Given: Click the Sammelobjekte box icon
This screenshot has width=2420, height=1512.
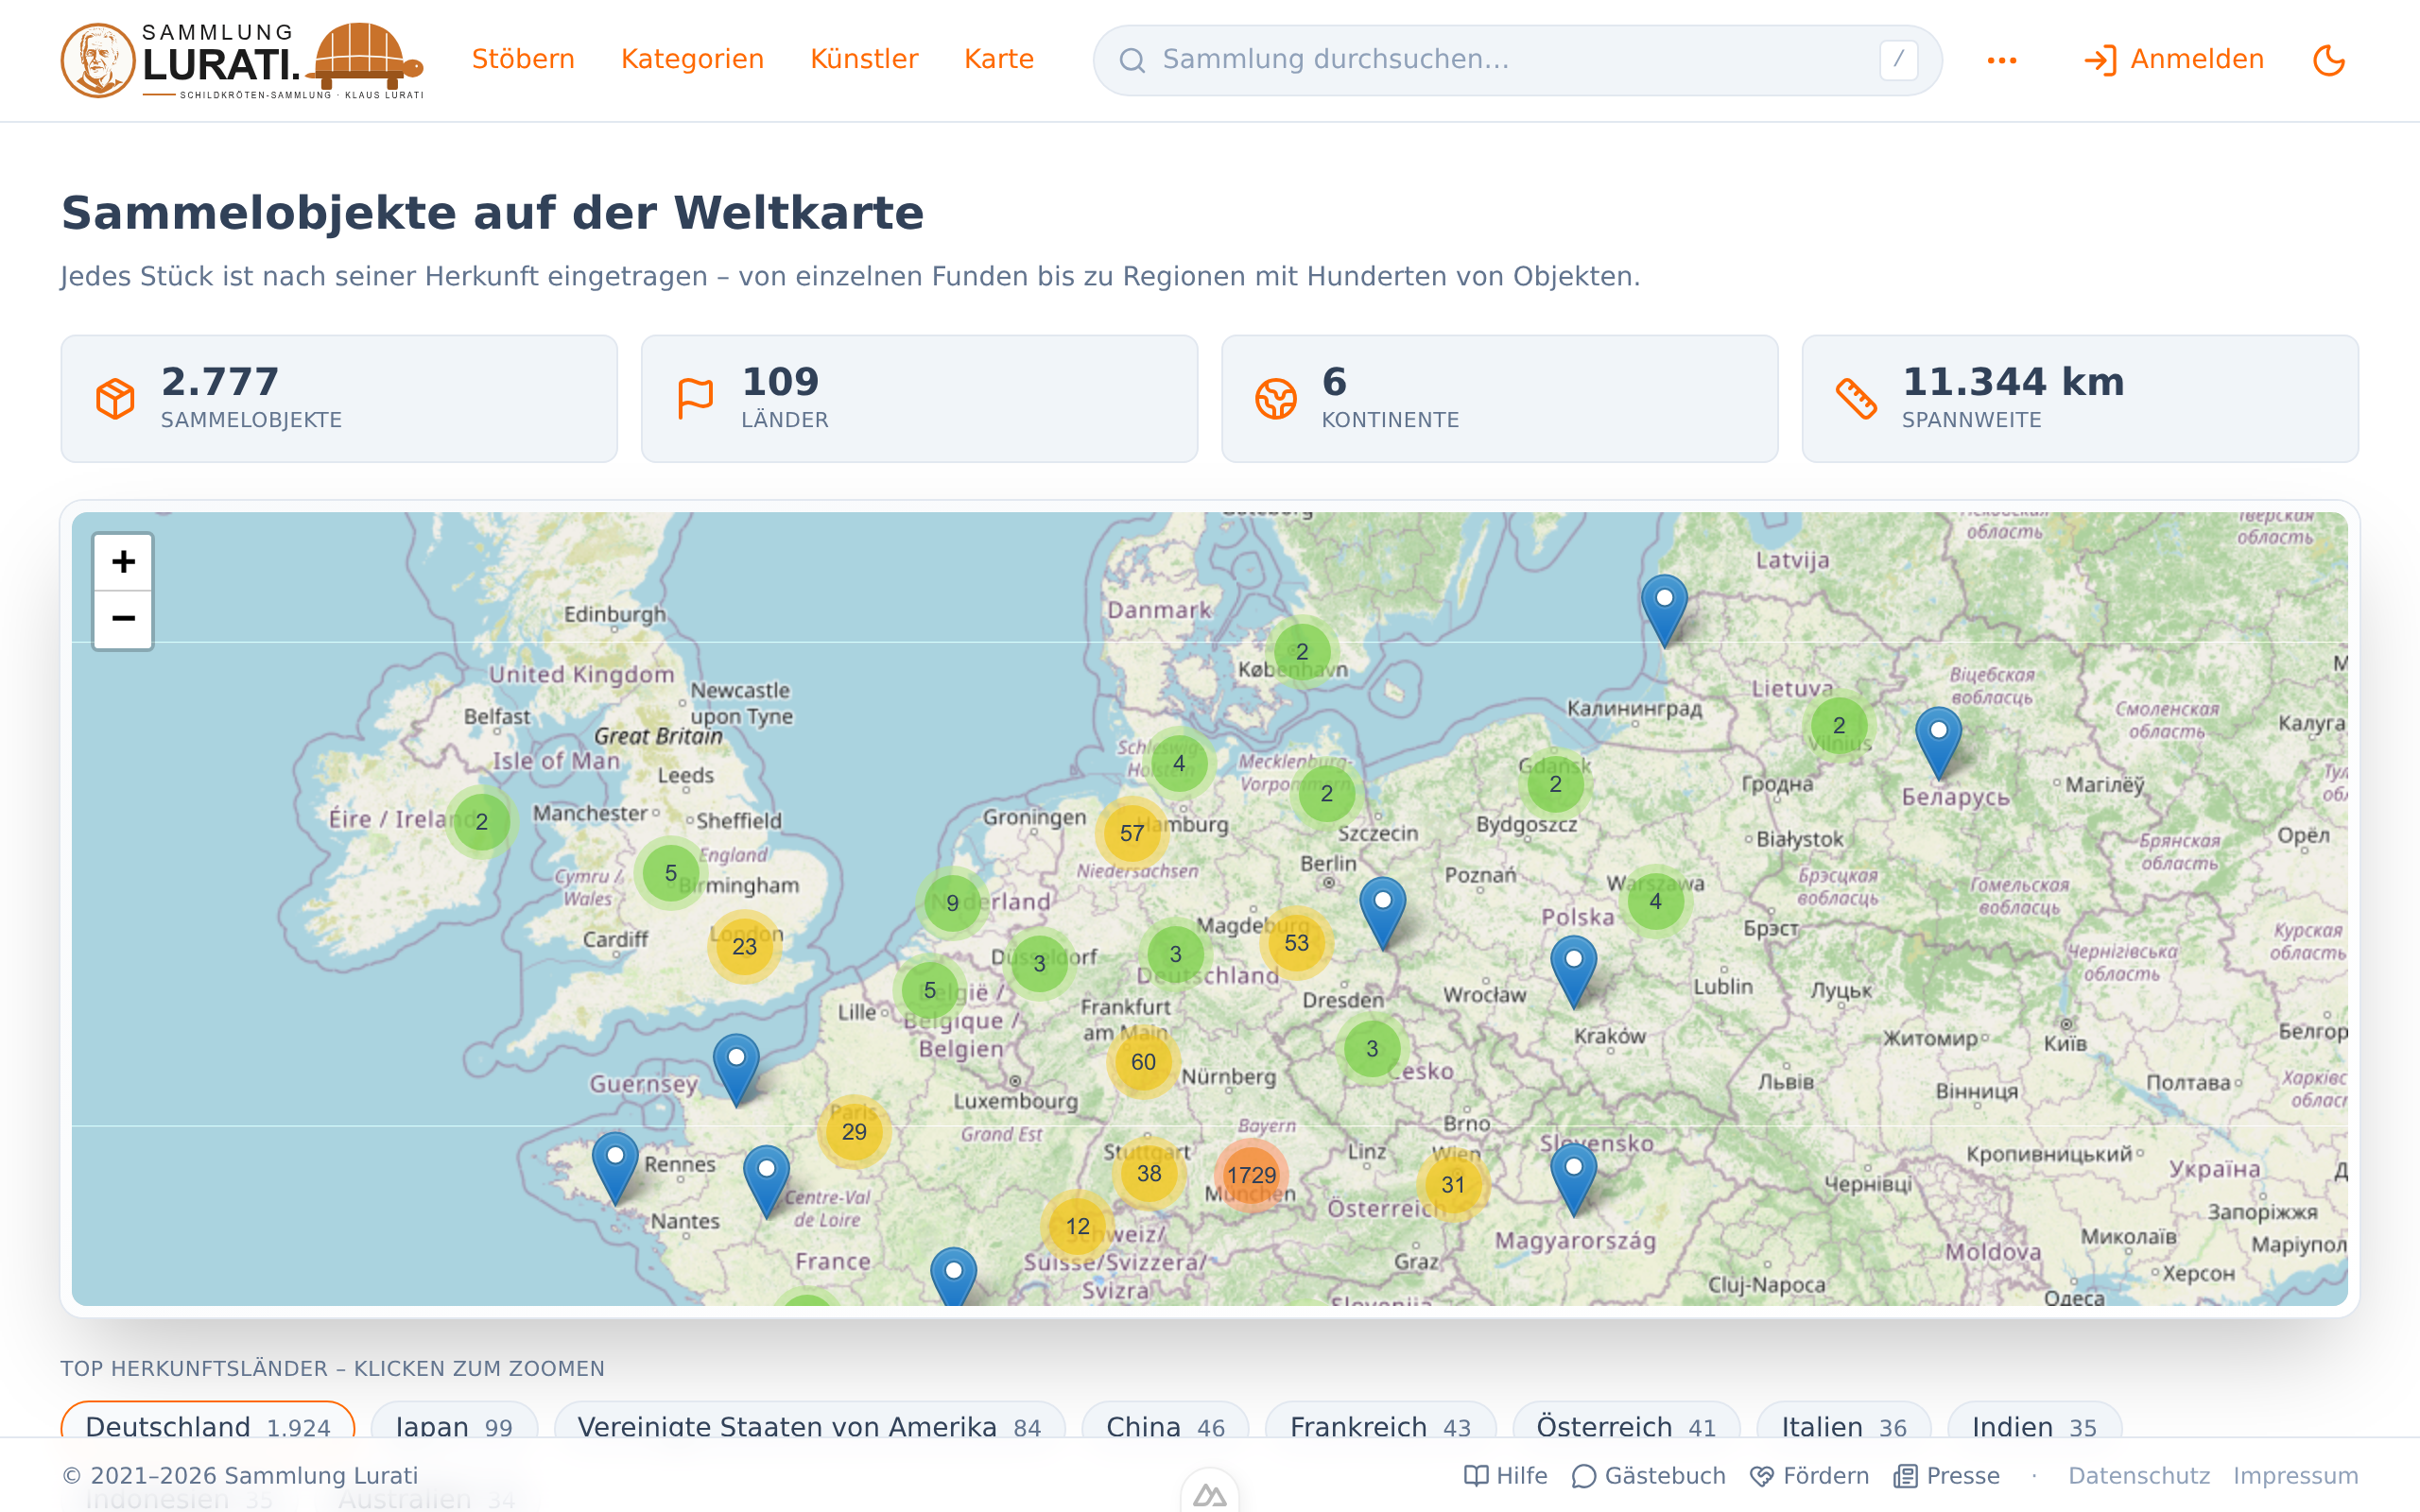Looking at the screenshot, I should click(115, 398).
